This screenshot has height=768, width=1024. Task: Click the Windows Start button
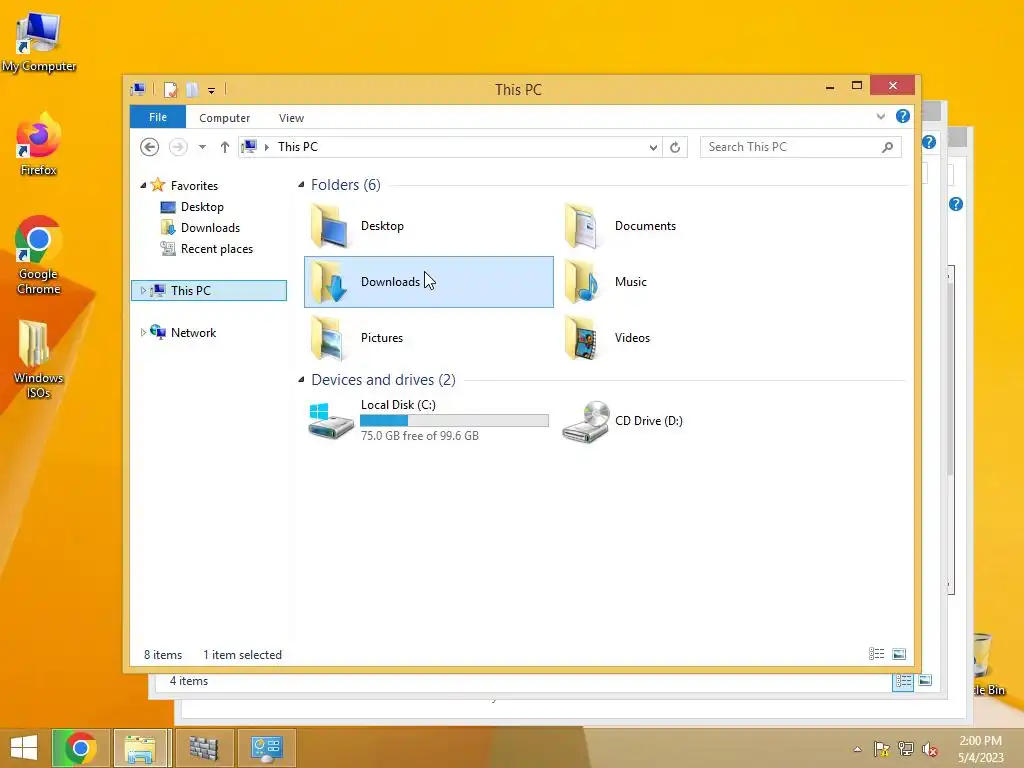click(24, 748)
